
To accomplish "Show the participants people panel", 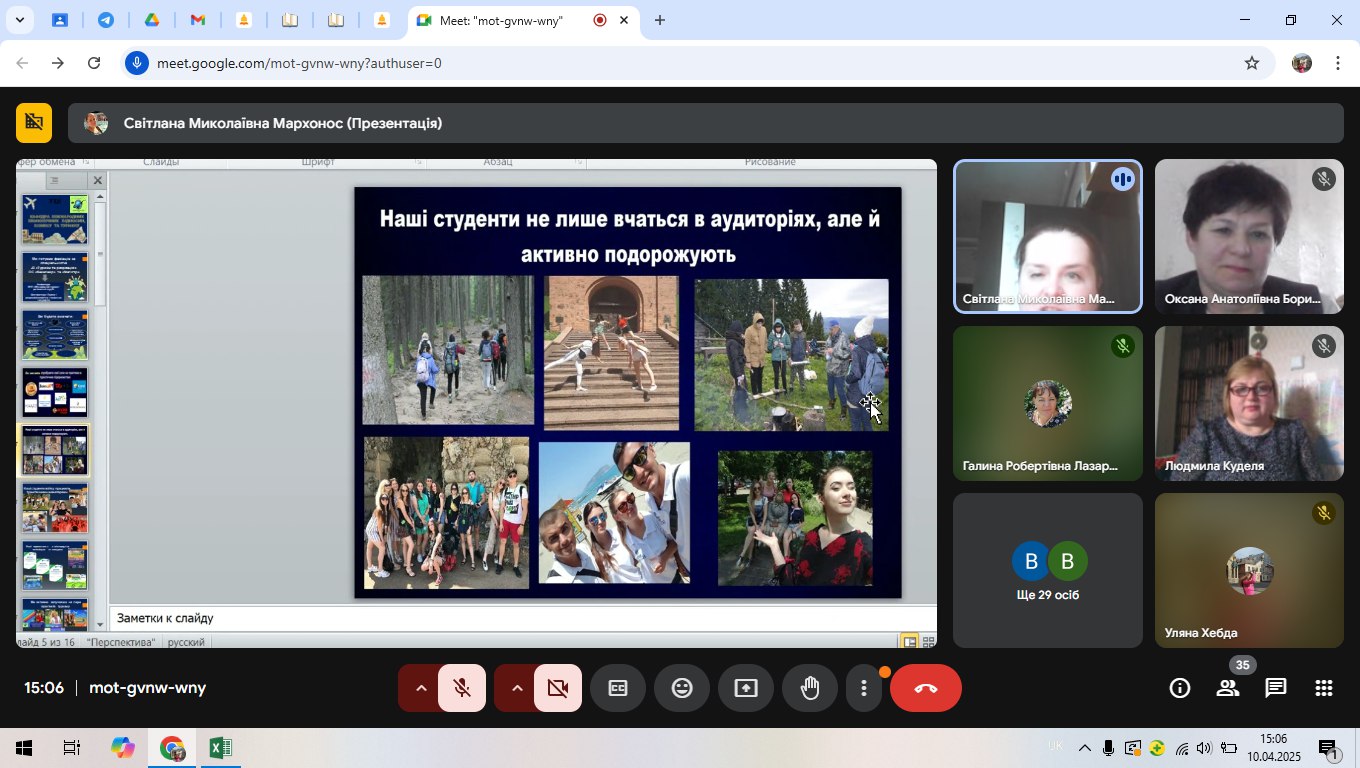I will pyautogui.click(x=1228, y=688).
